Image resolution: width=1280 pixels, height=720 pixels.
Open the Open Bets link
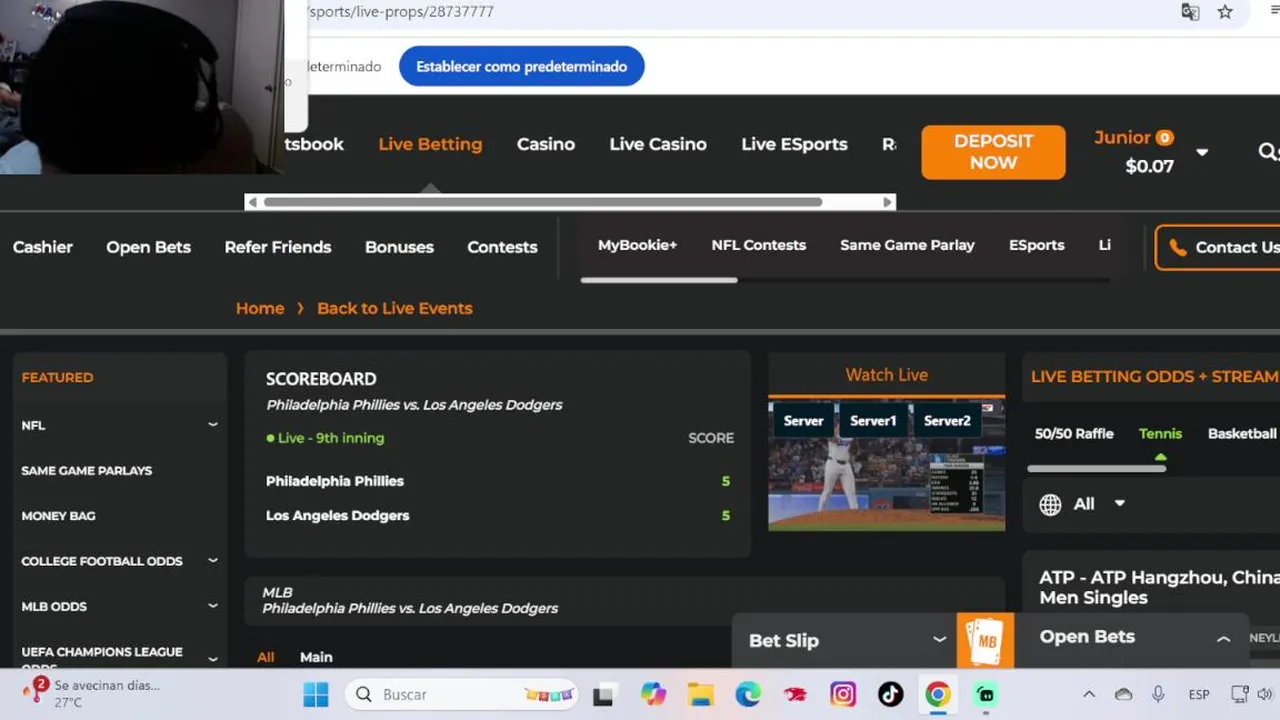148,247
